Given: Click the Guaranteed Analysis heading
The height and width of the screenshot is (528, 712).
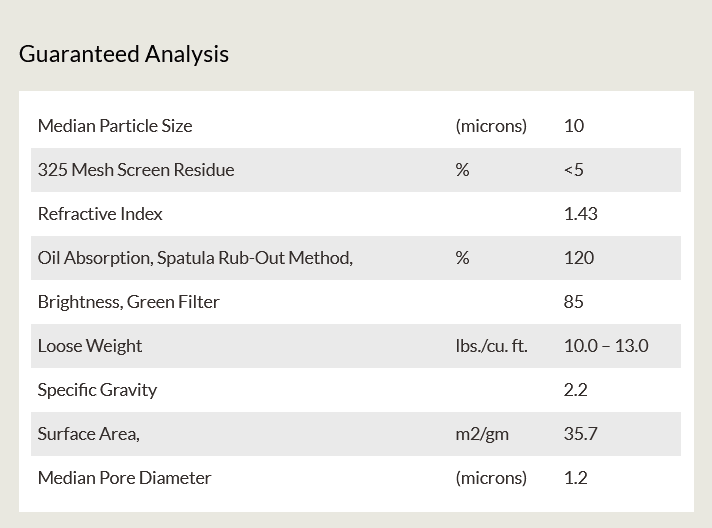Looking at the screenshot, I should click(x=124, y=54).
